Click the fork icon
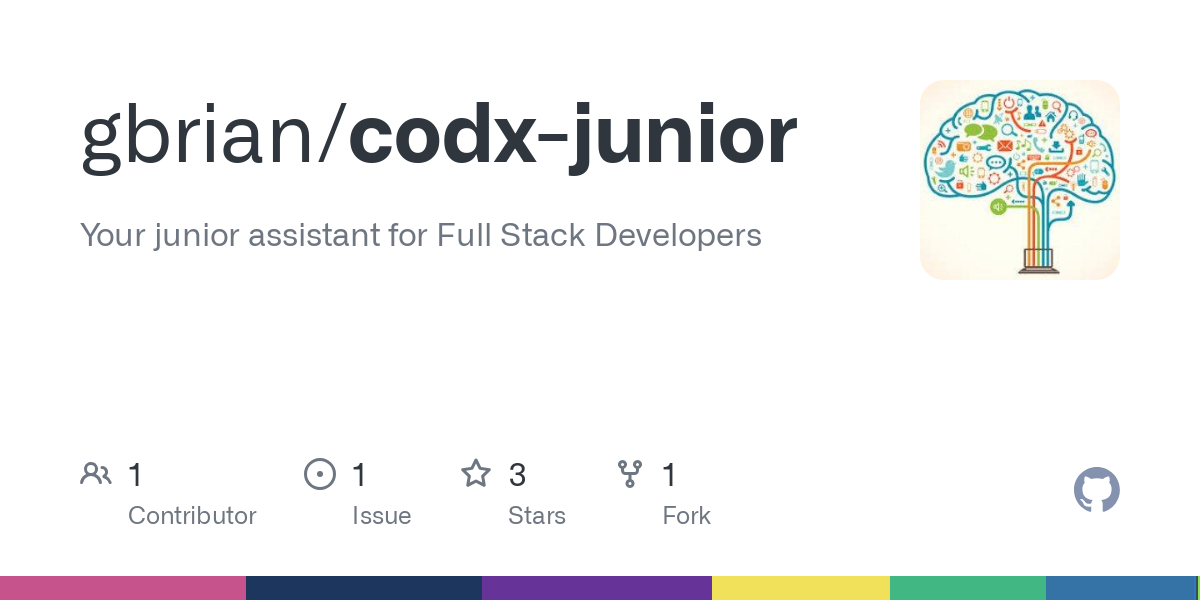Viewport: 1200px width, 600px height. tap(630, 474)
